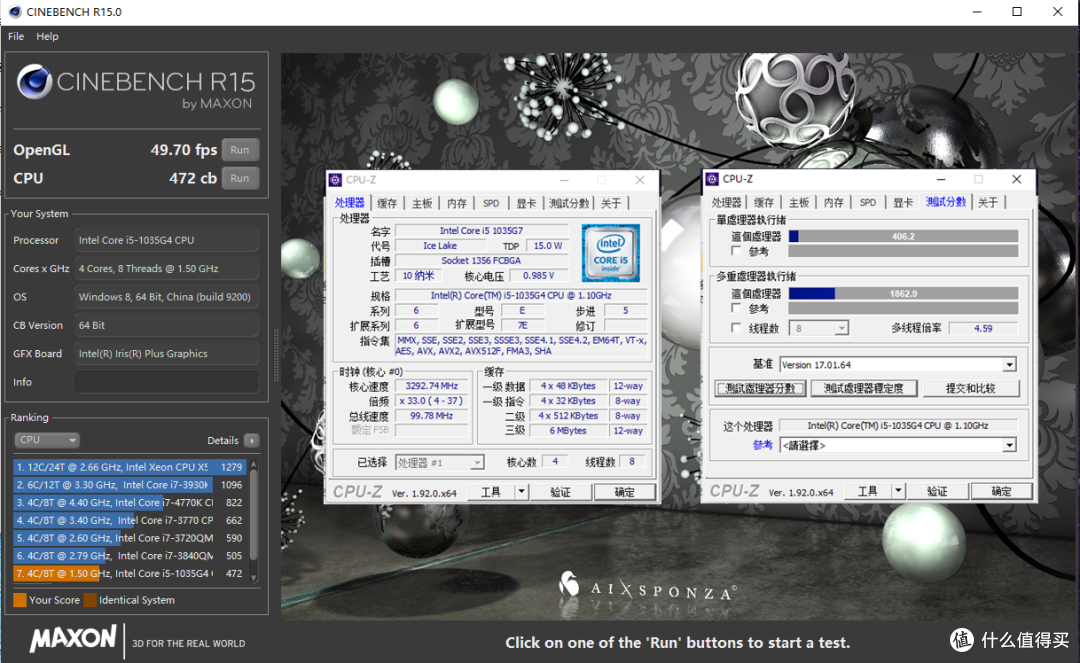Enable multi-thread 參考 checkbox

pyautogui.click(x=736, y=308)
